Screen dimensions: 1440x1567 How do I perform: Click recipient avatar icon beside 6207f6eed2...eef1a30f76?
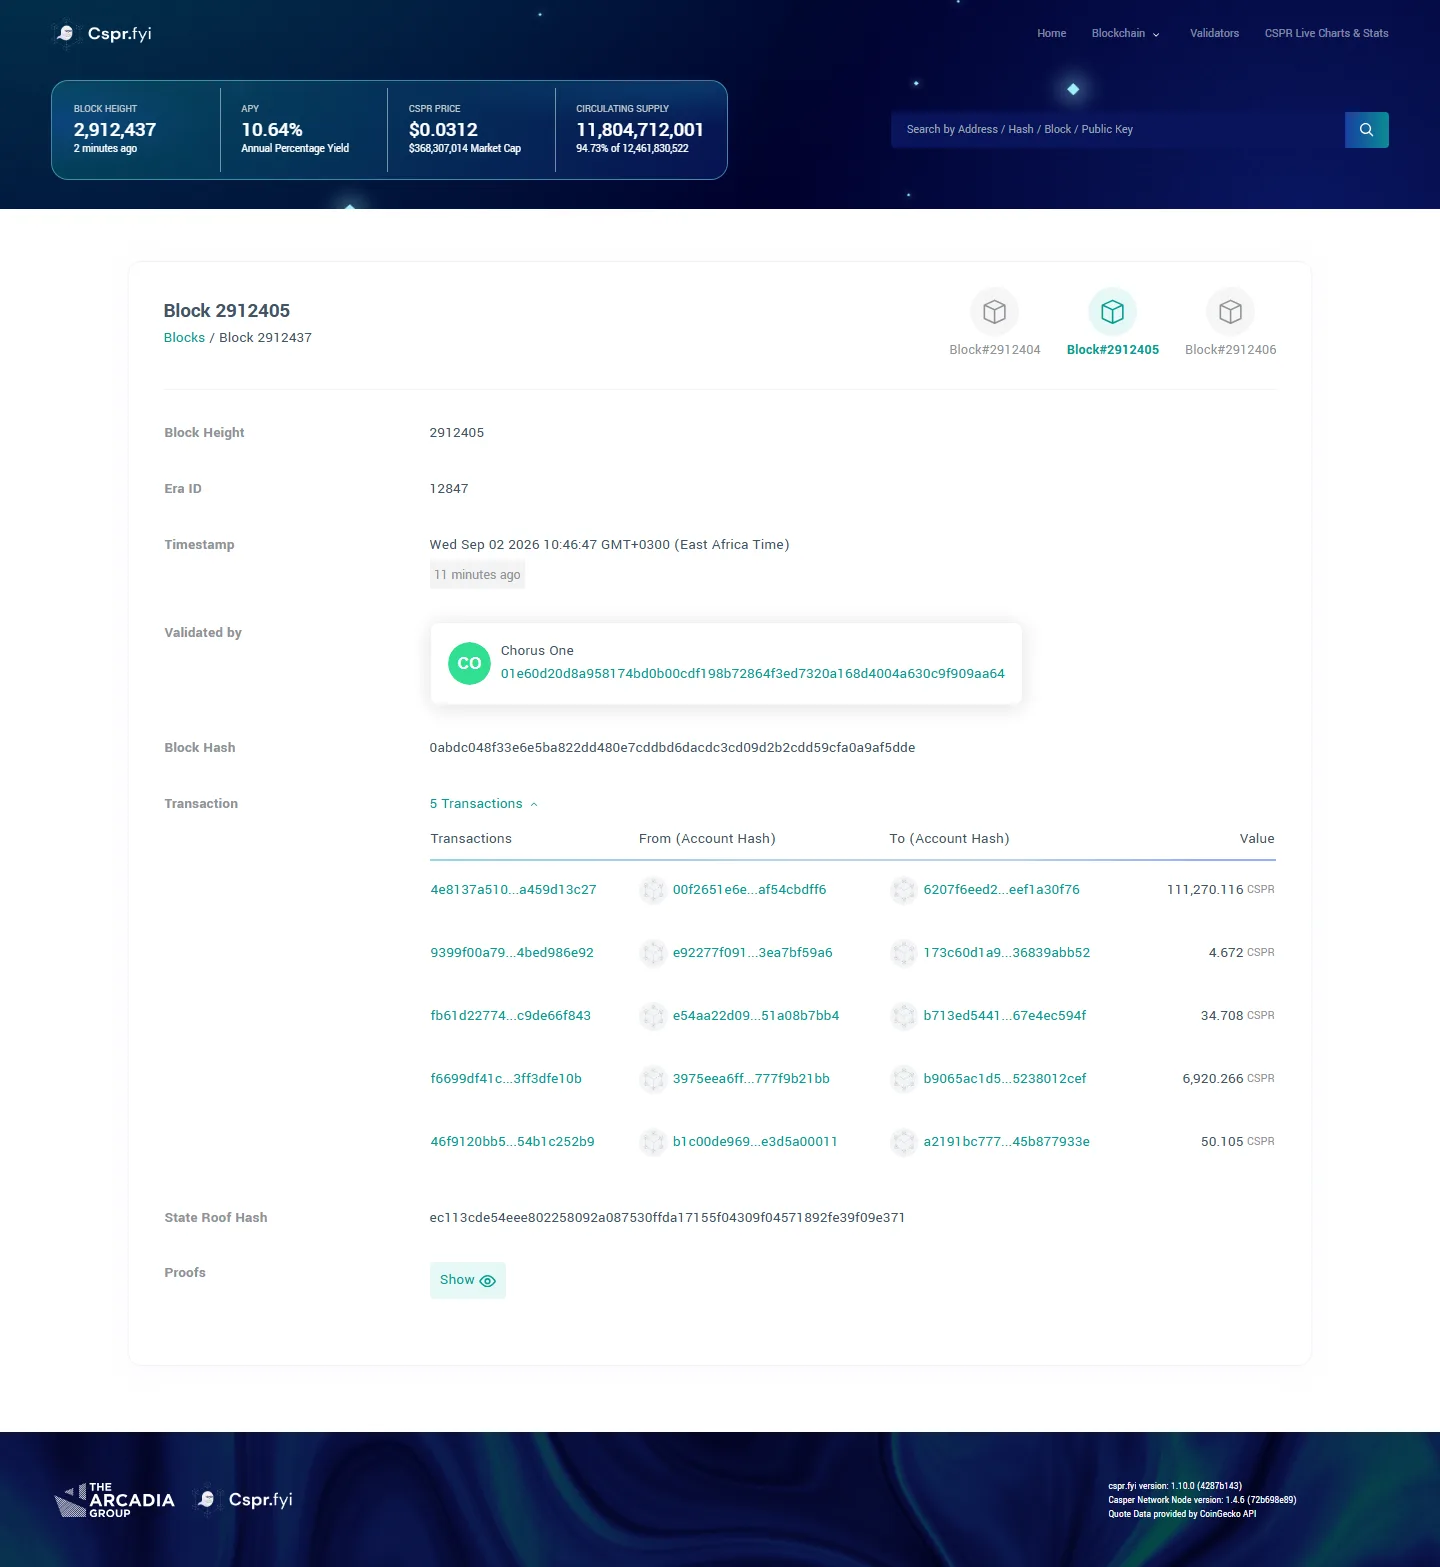[x=904, y=890]
